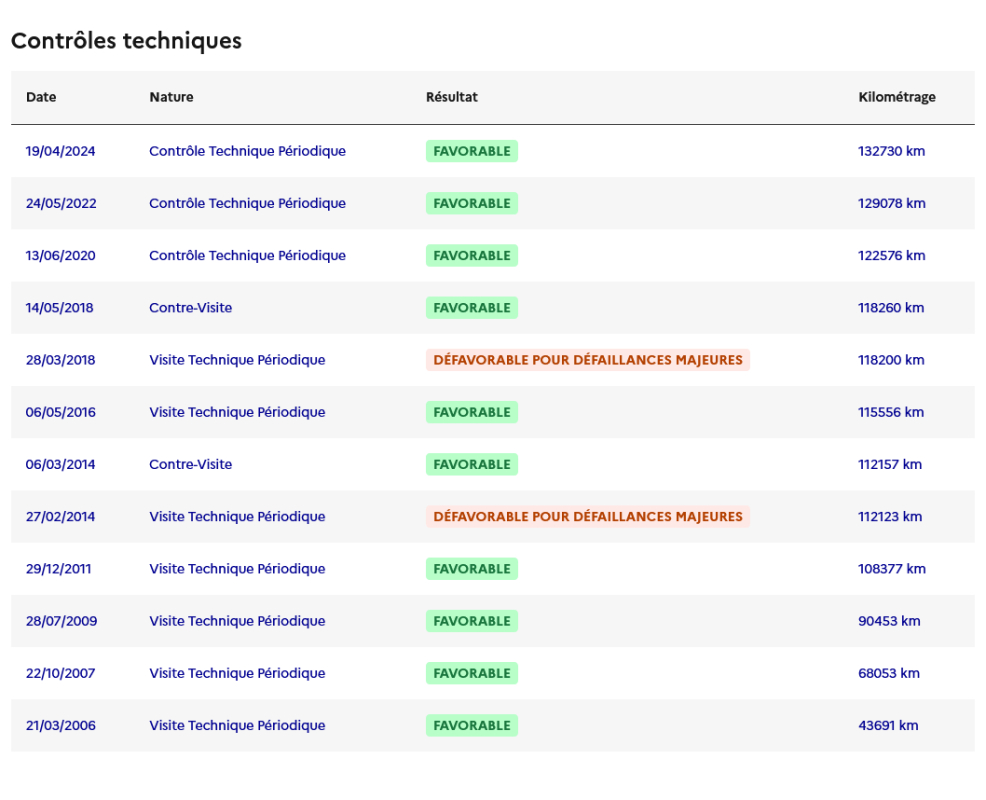
Task: Click the 115556 km mileage value
Action: [x=891, y=412]
